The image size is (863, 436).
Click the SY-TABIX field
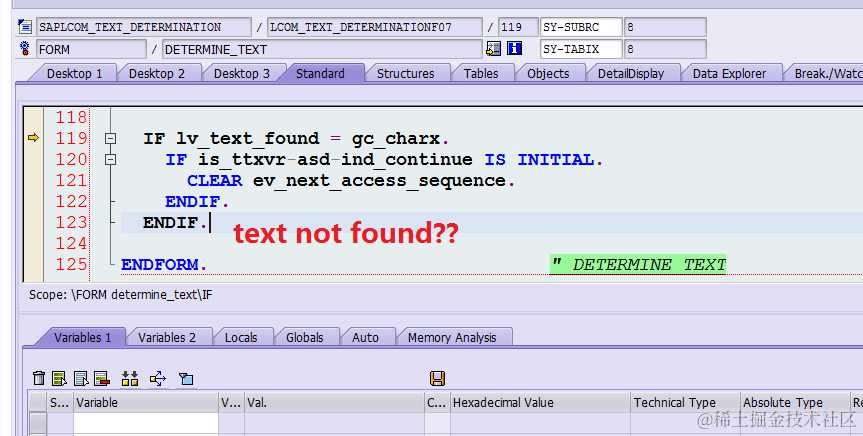point(581,49)
